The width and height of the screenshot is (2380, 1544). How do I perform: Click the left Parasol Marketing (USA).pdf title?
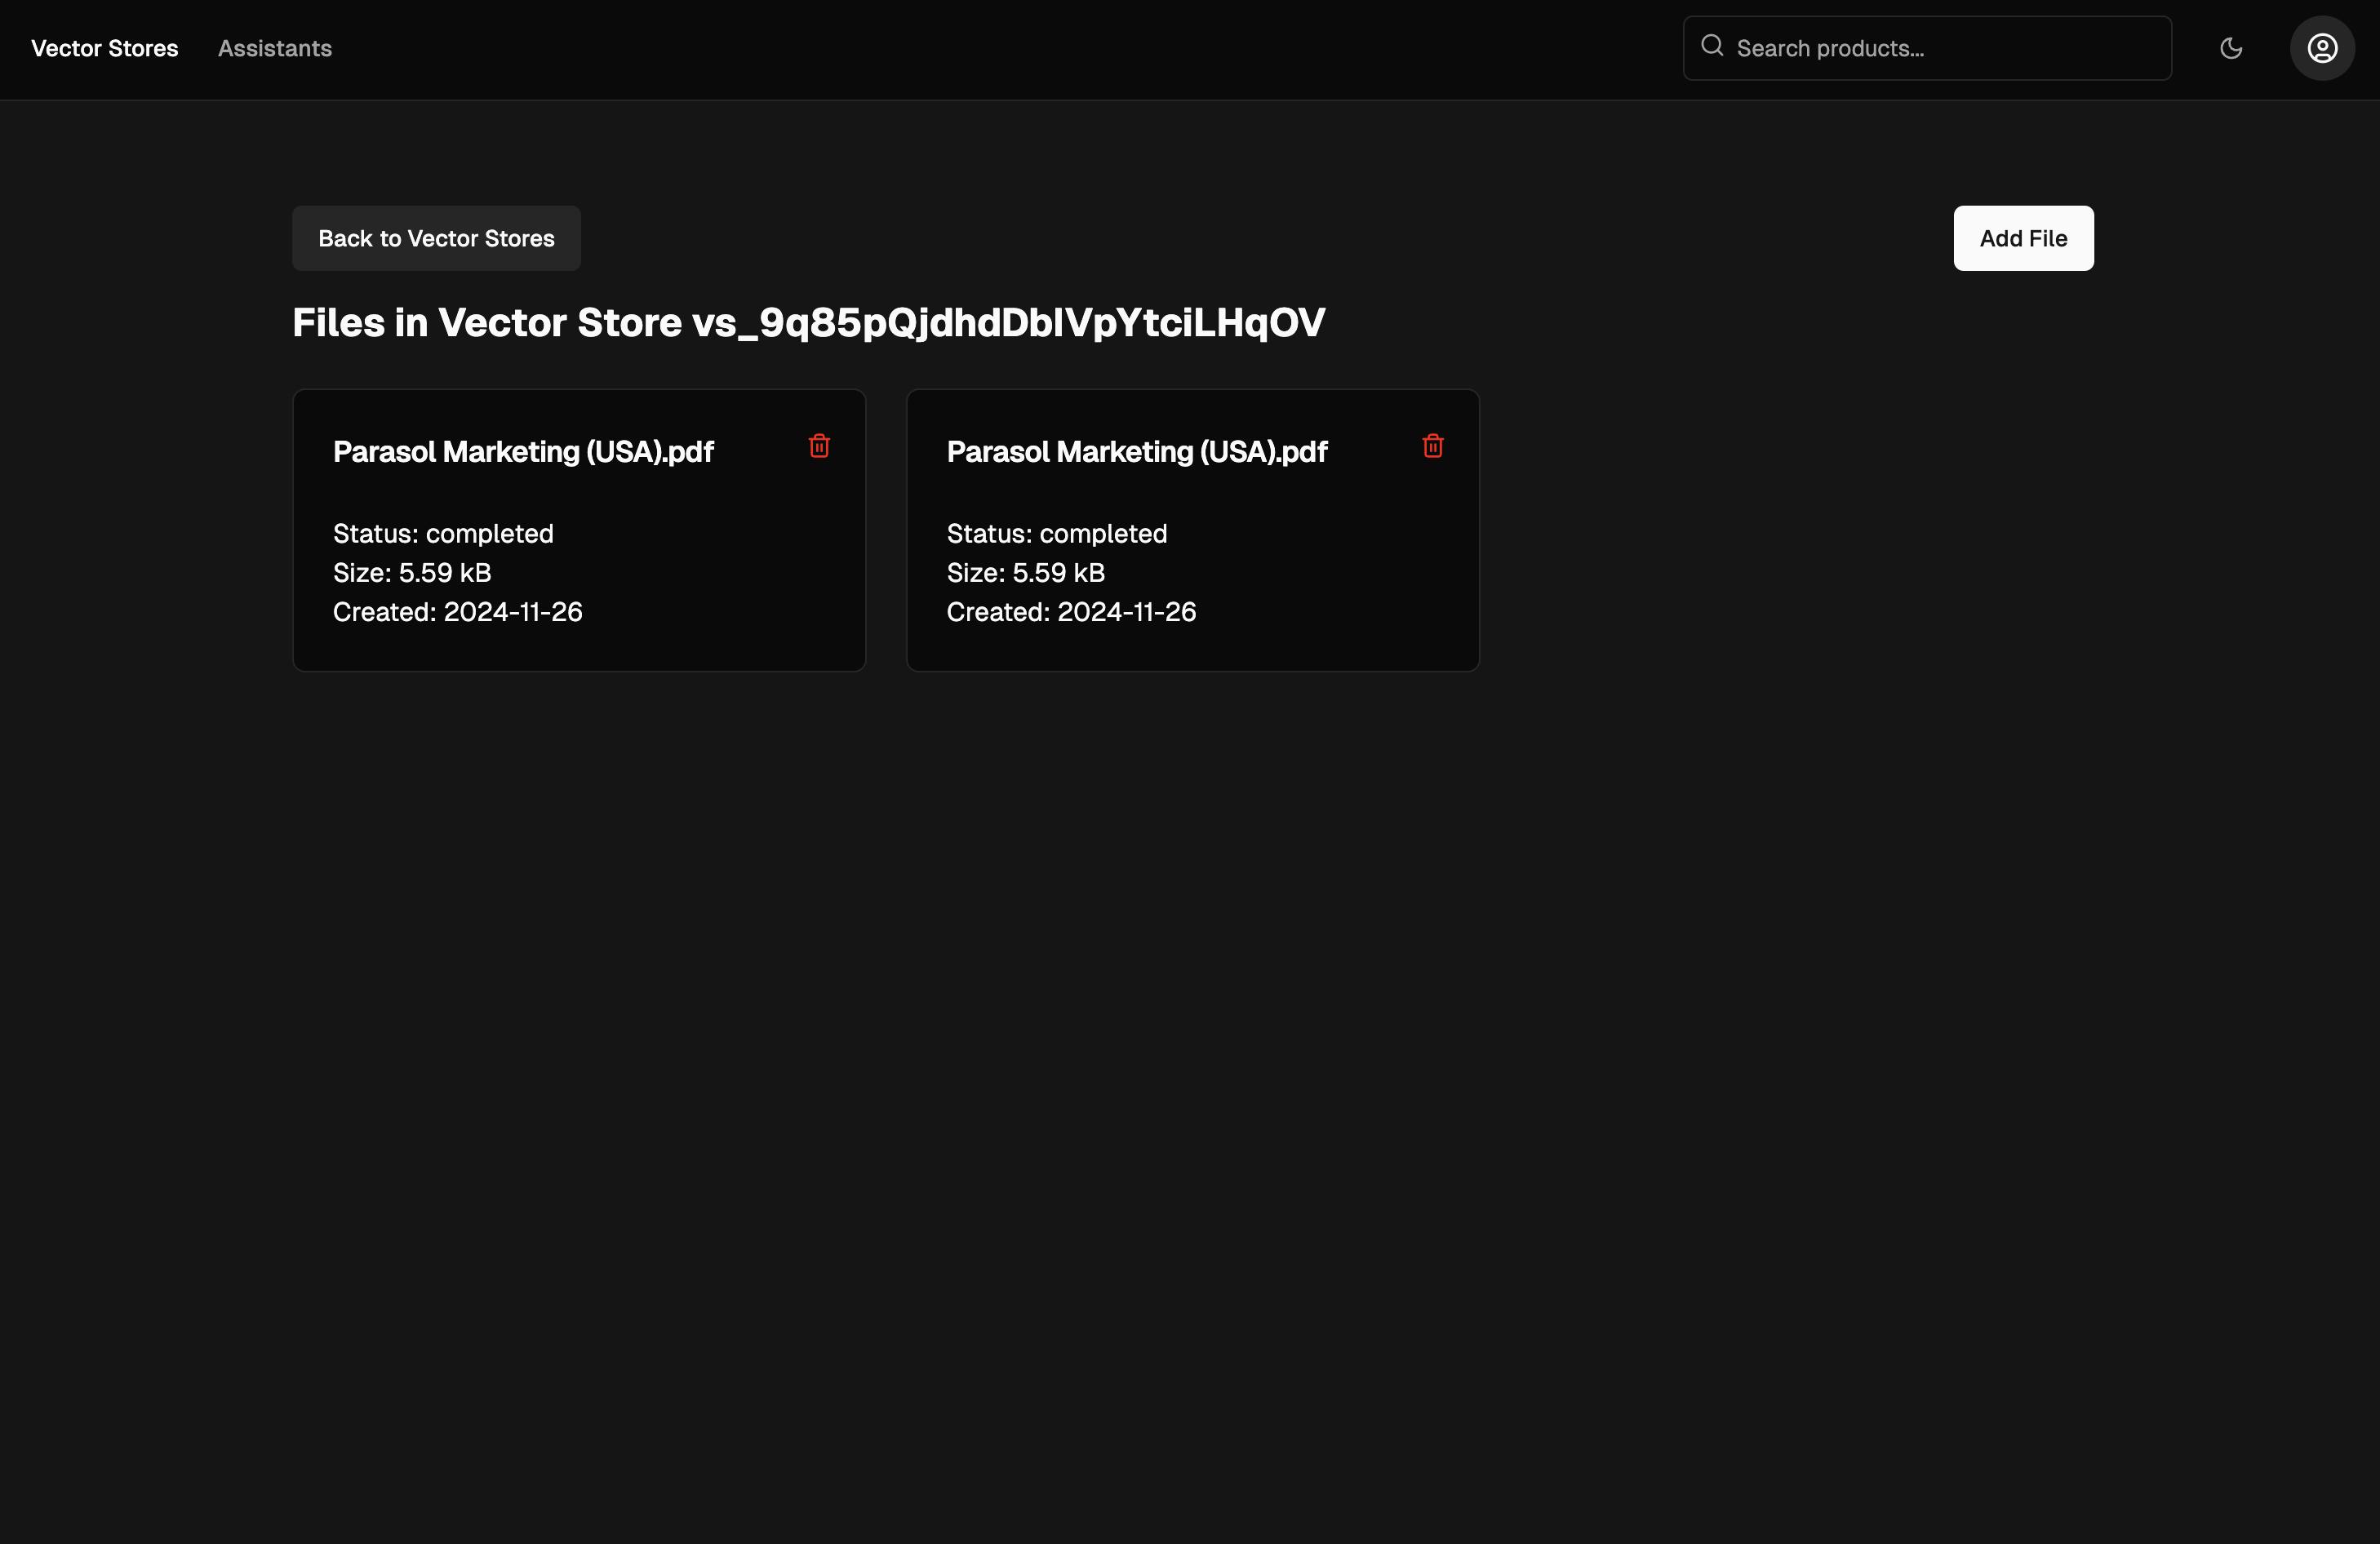[x=522, y=451]
